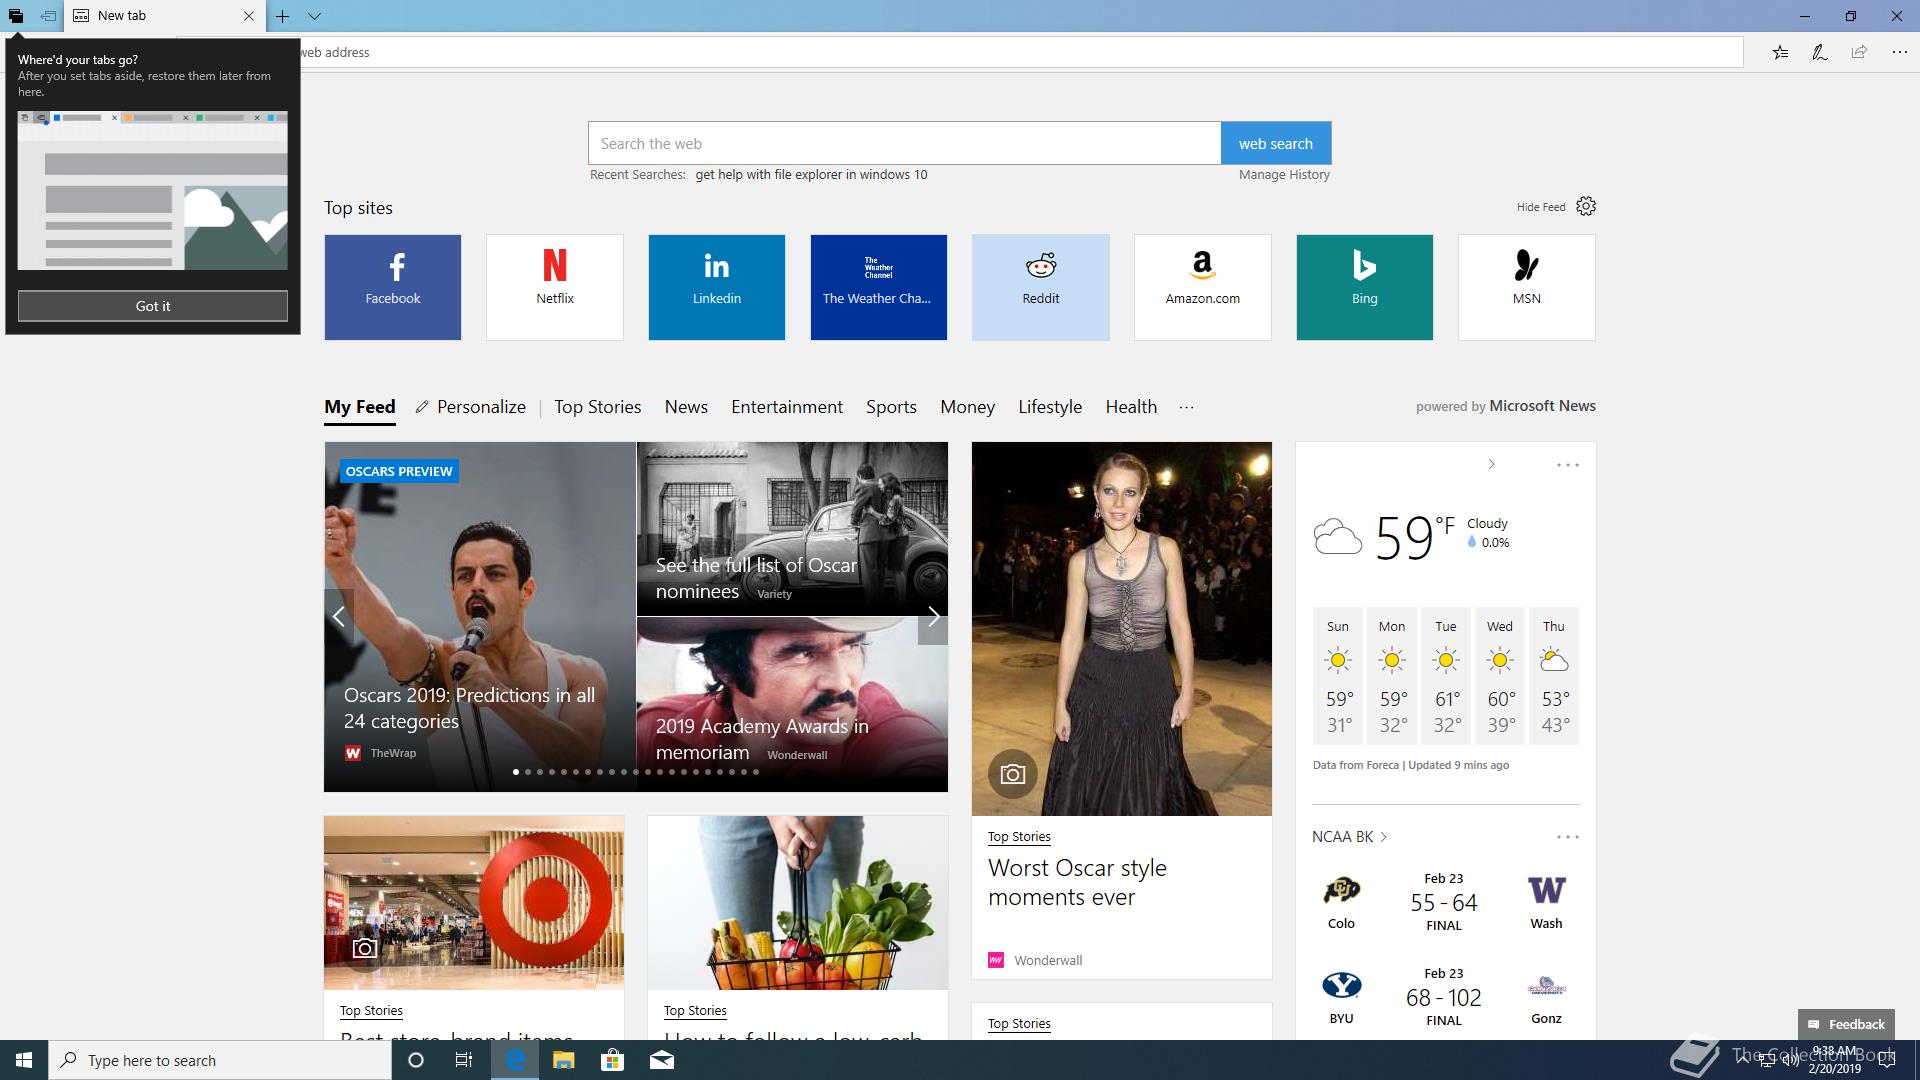Expand weather card next chevron
The height and width of the screenshot is (1080, 1920).
[1491, 464]
